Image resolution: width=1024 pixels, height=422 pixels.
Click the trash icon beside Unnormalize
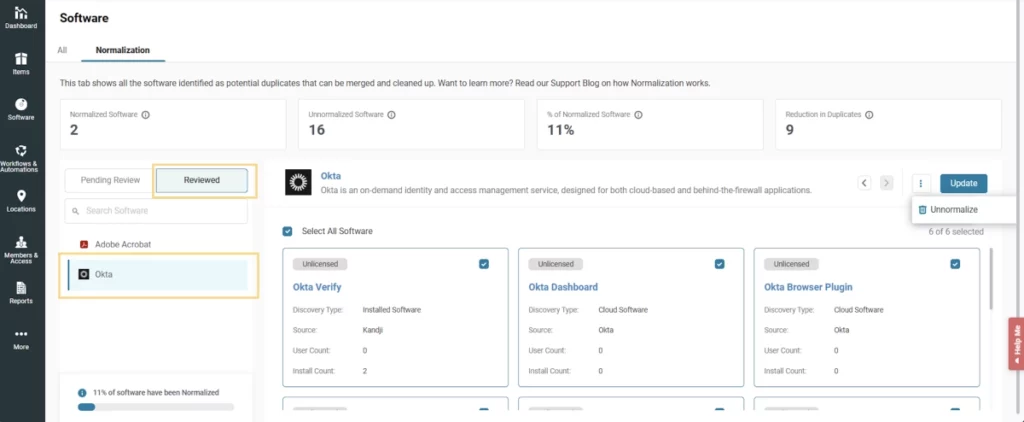(x=921, y=210)
